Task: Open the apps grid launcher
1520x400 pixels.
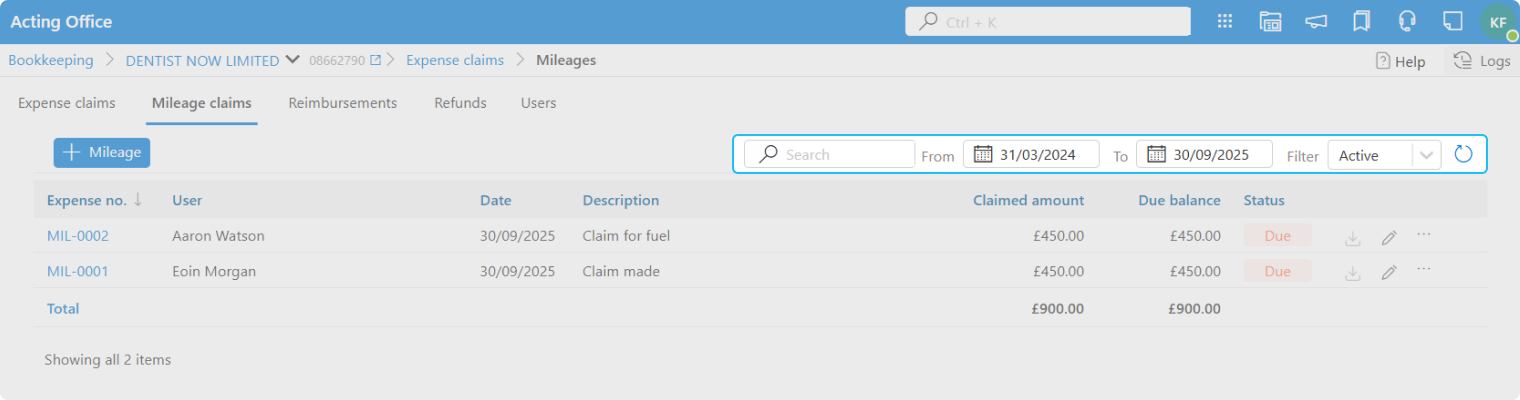Action: (1224, 22)
